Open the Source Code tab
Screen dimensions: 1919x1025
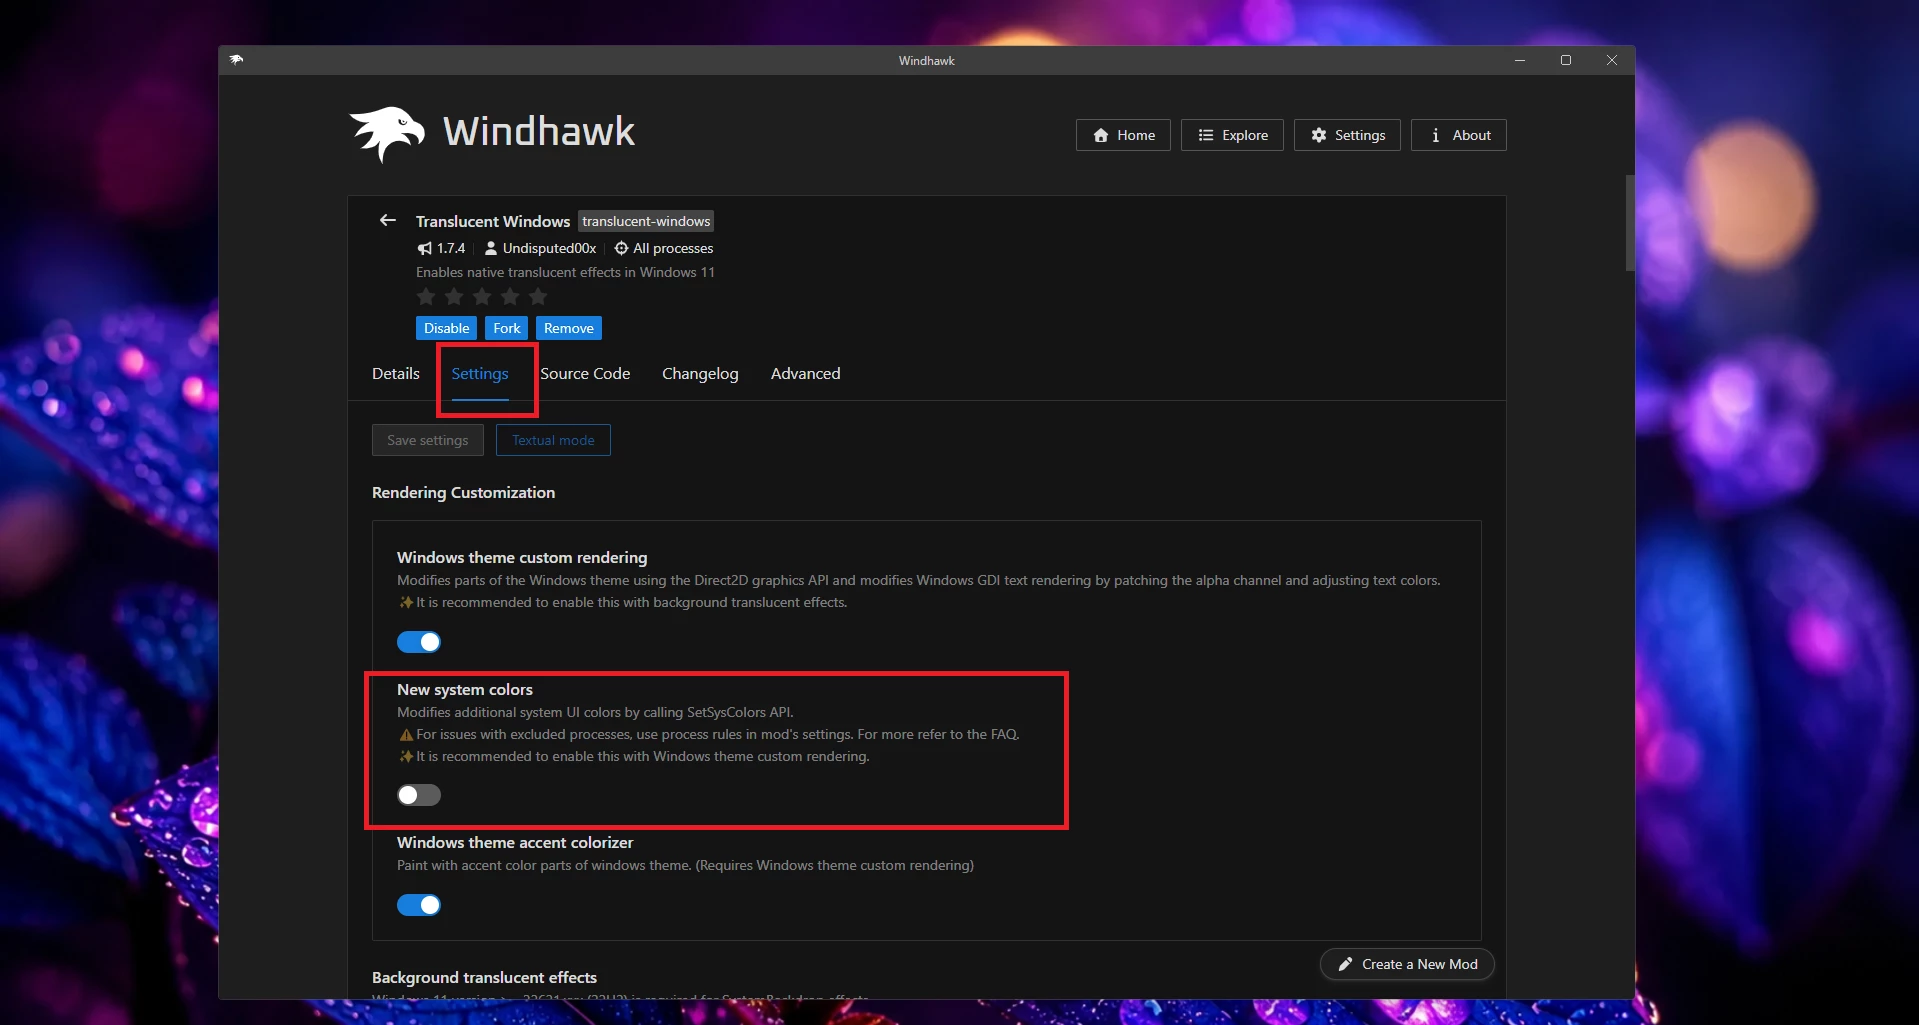585,373
